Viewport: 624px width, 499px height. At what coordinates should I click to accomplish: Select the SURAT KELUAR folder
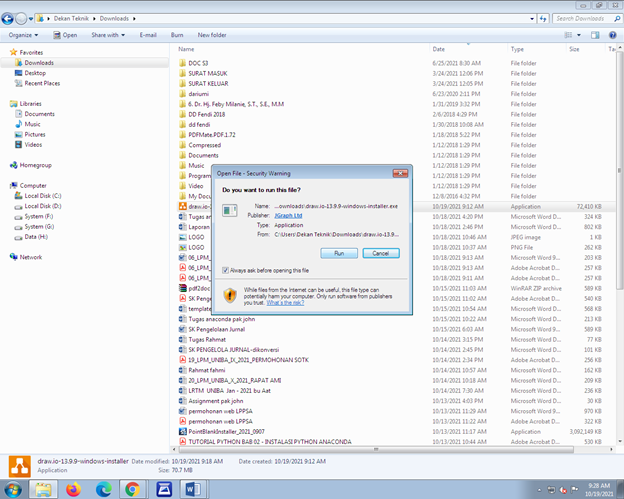[208, 84]
